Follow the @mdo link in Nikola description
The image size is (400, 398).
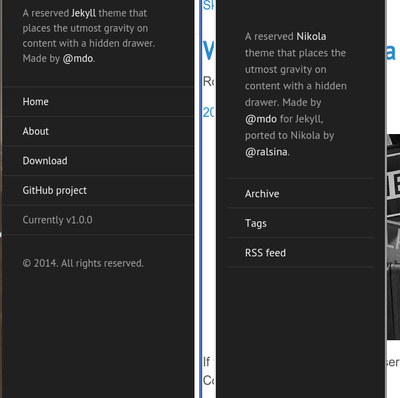(261, 119)
